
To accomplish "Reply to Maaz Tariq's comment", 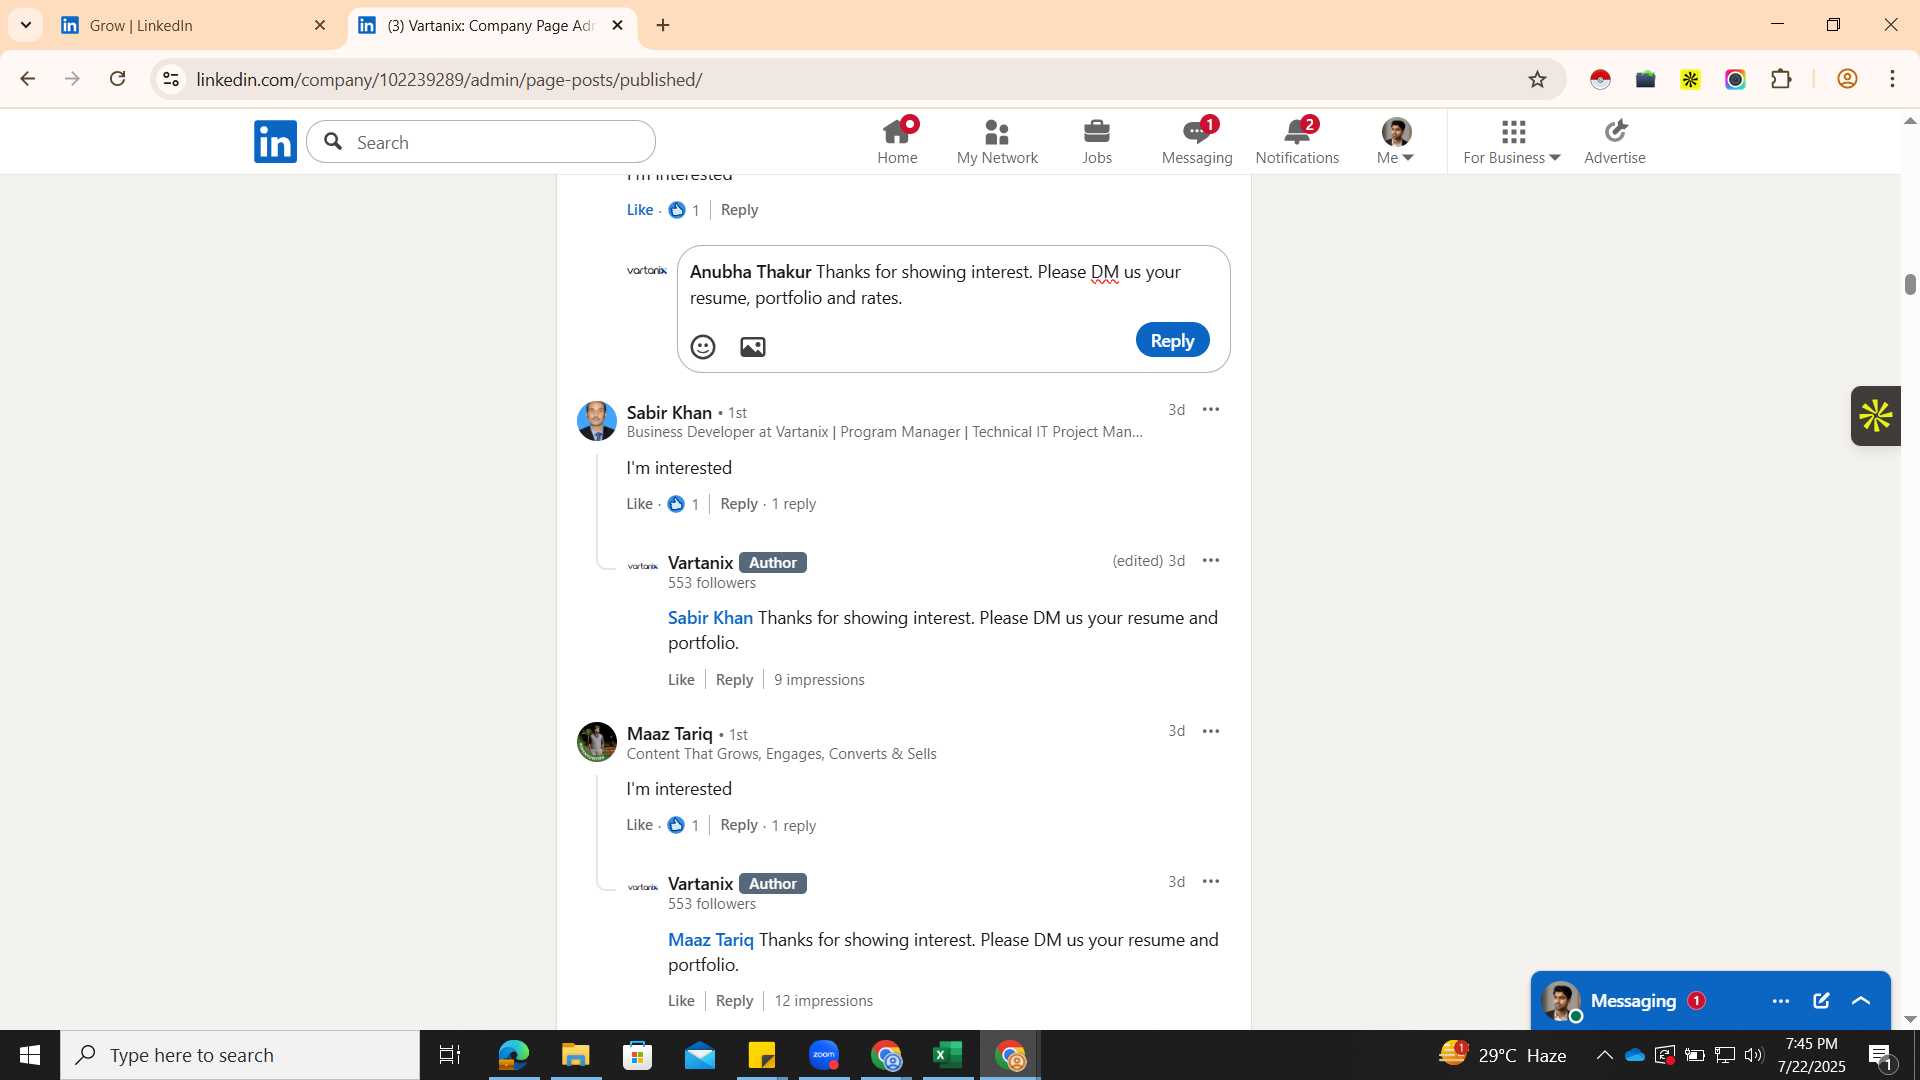I will click(x=739, y=825).
